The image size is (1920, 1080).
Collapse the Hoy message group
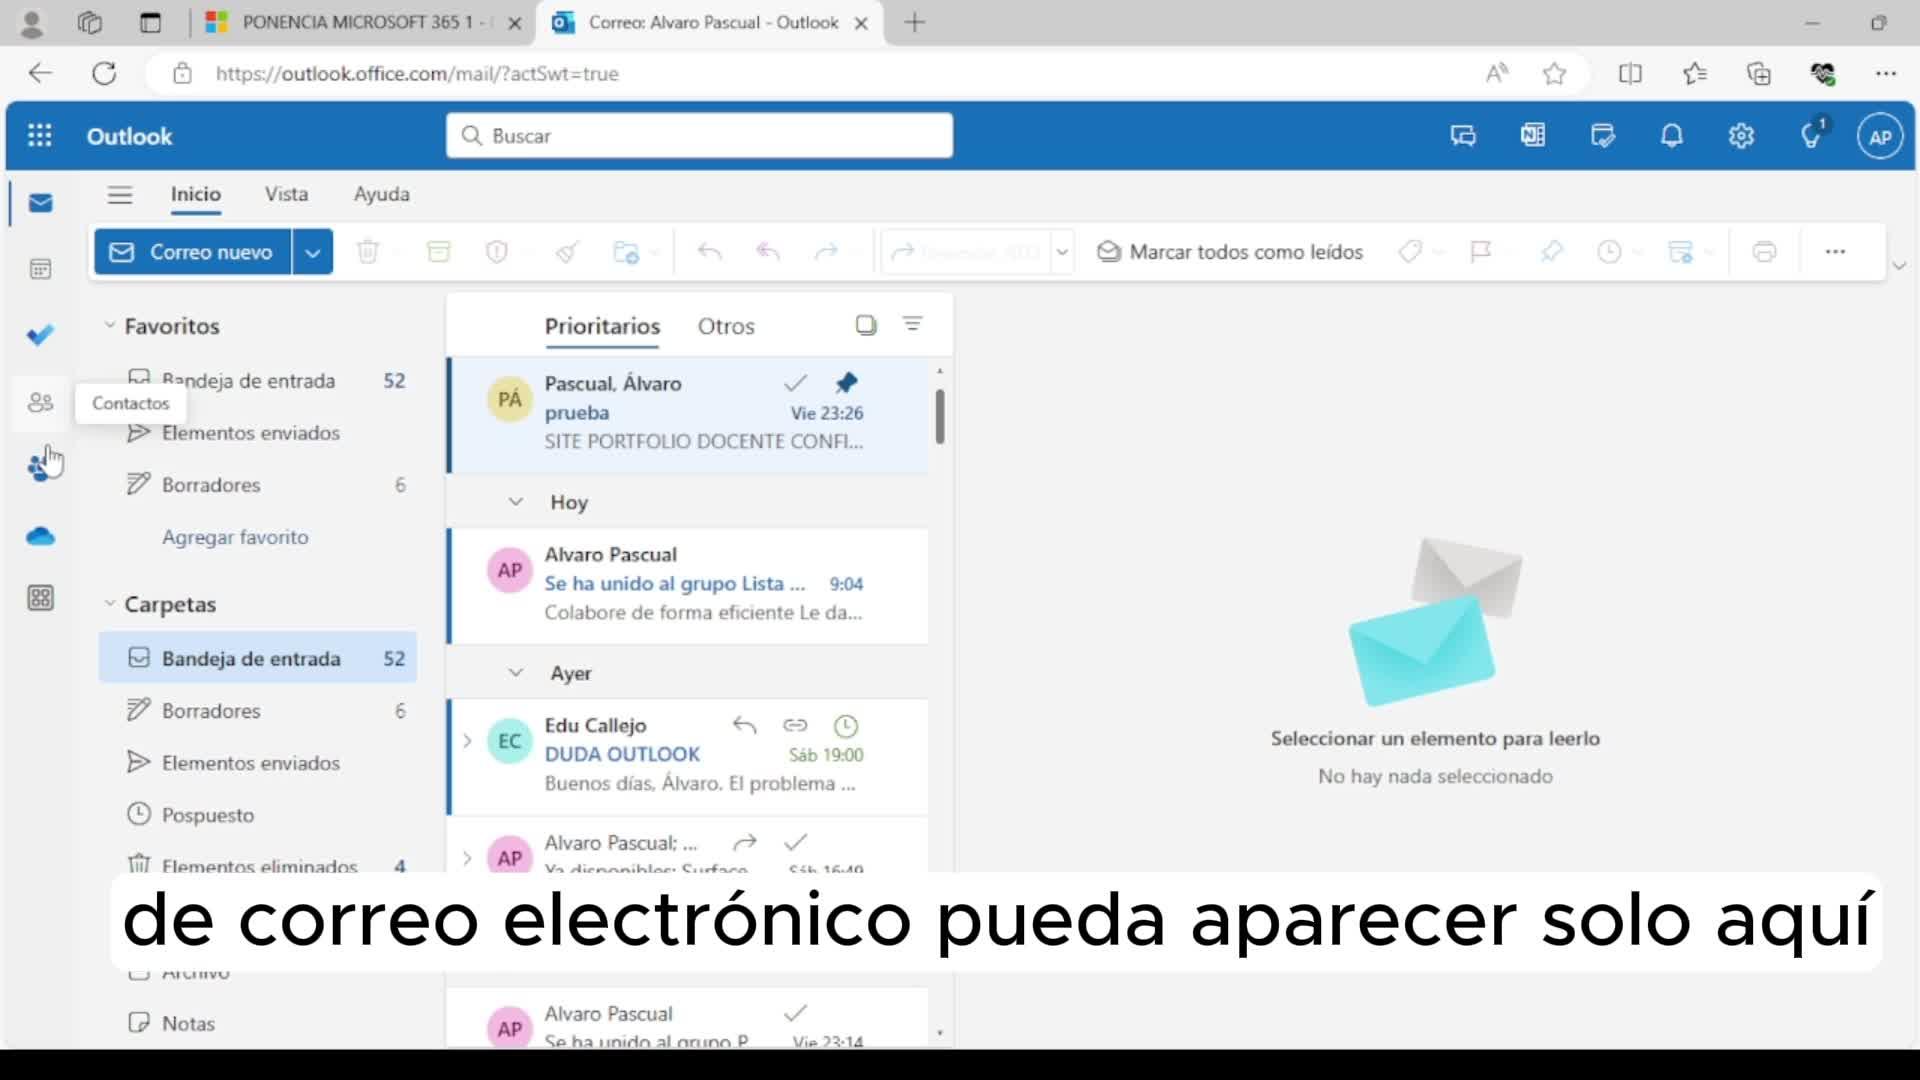point(516,502)
